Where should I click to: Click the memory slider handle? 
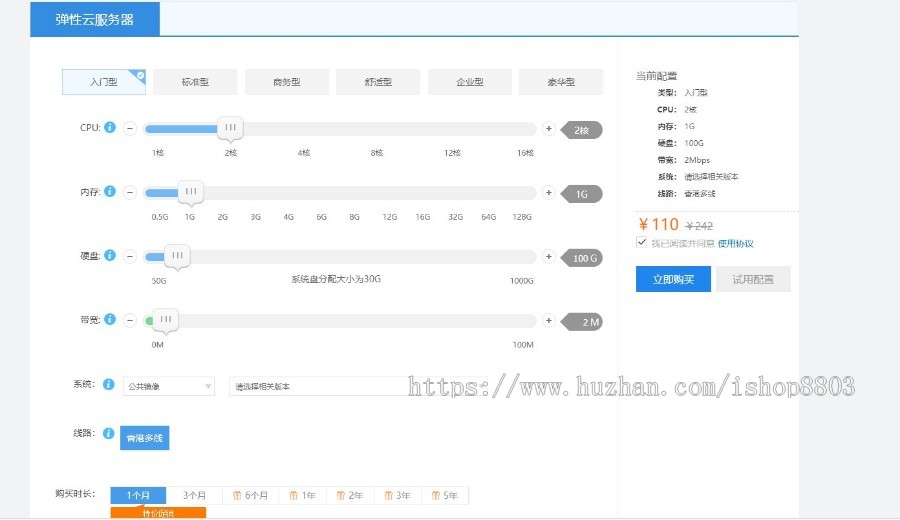pyautogui.click(x=191, y=192)
